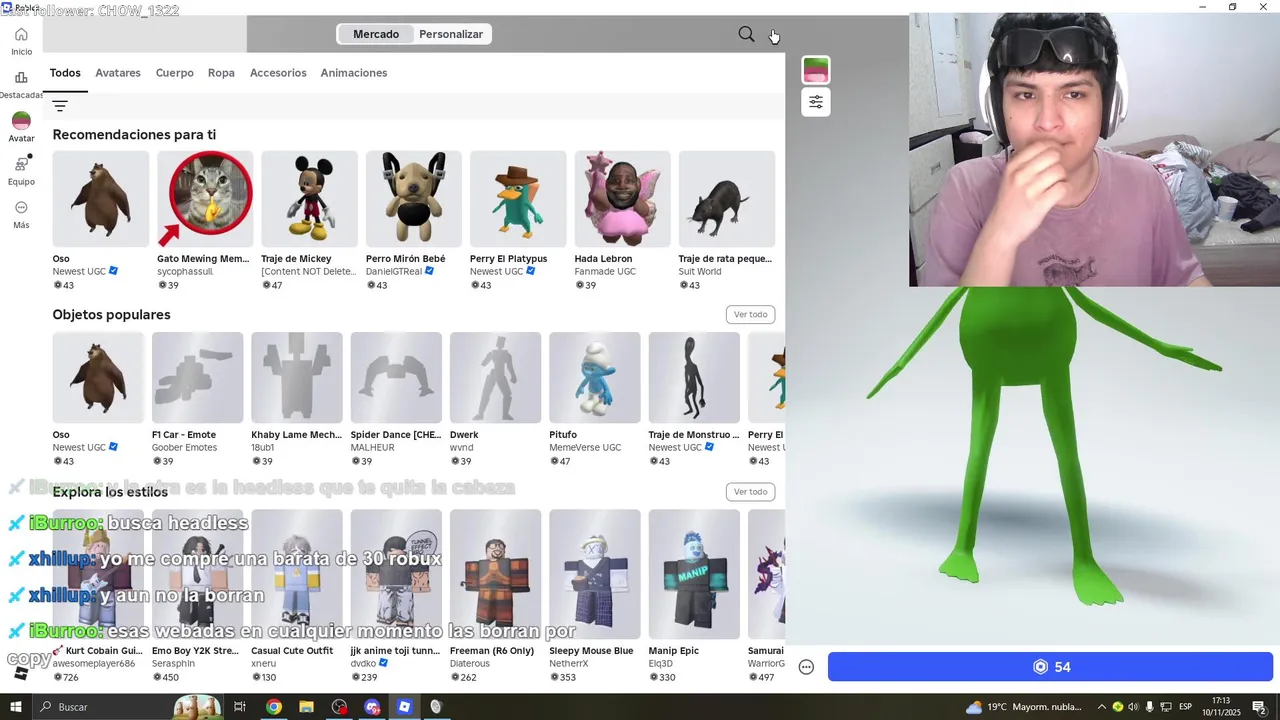
Task: Click Fanmade UGC creator link
Action: pos(605,272)
